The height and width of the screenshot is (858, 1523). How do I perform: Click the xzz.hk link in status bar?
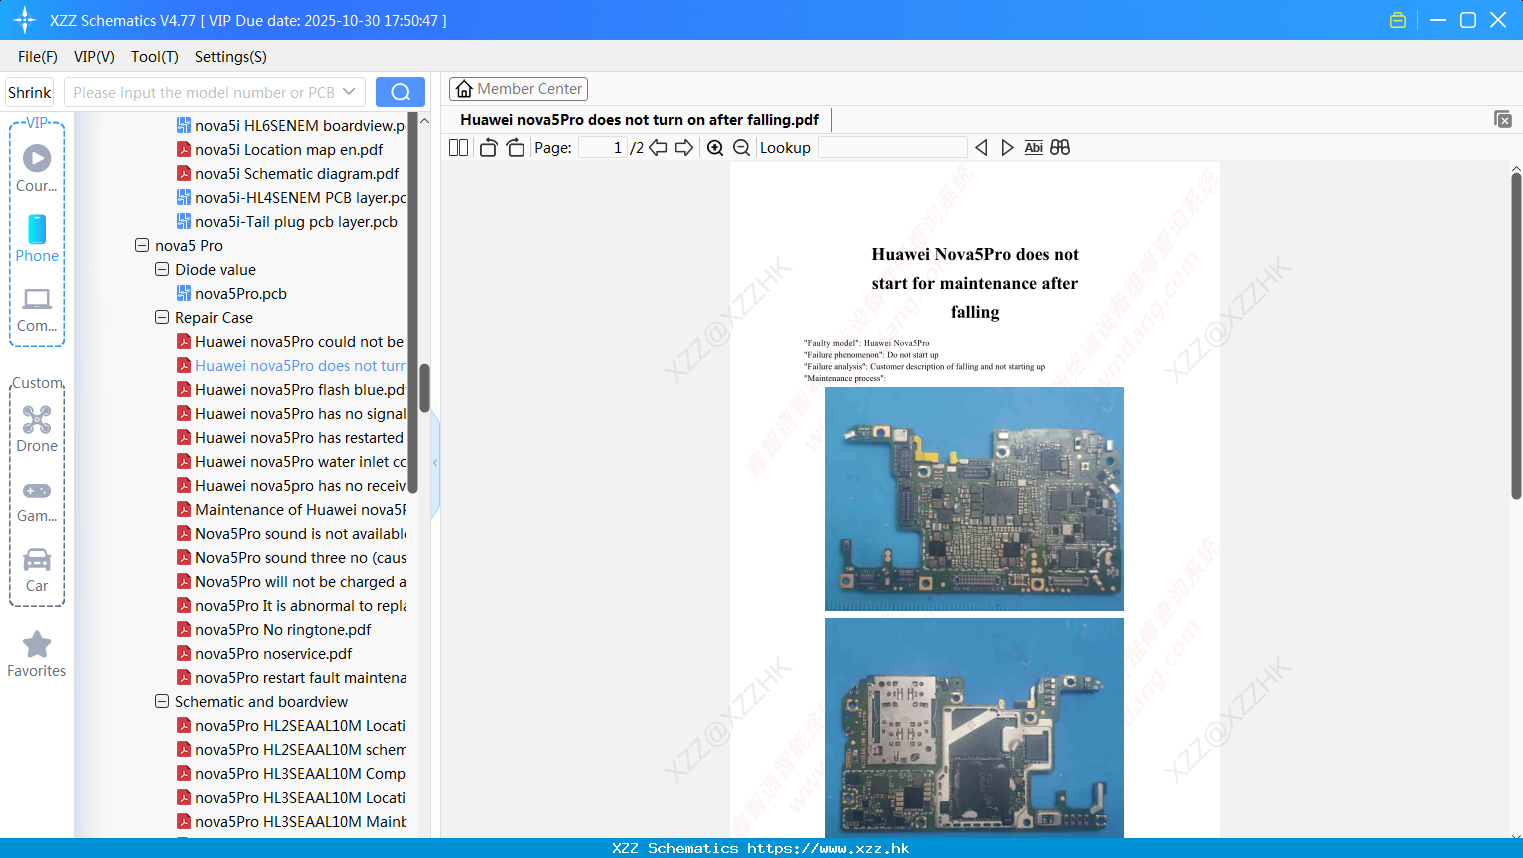(x=828, y=848)
